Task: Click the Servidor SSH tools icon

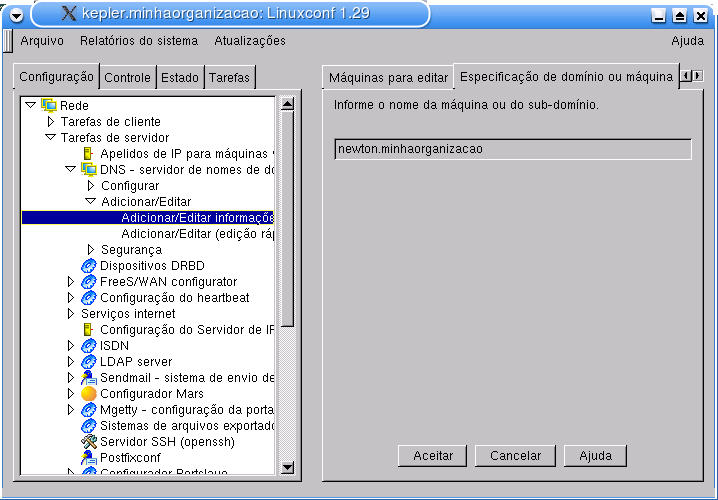Action: tap(88, 442)
